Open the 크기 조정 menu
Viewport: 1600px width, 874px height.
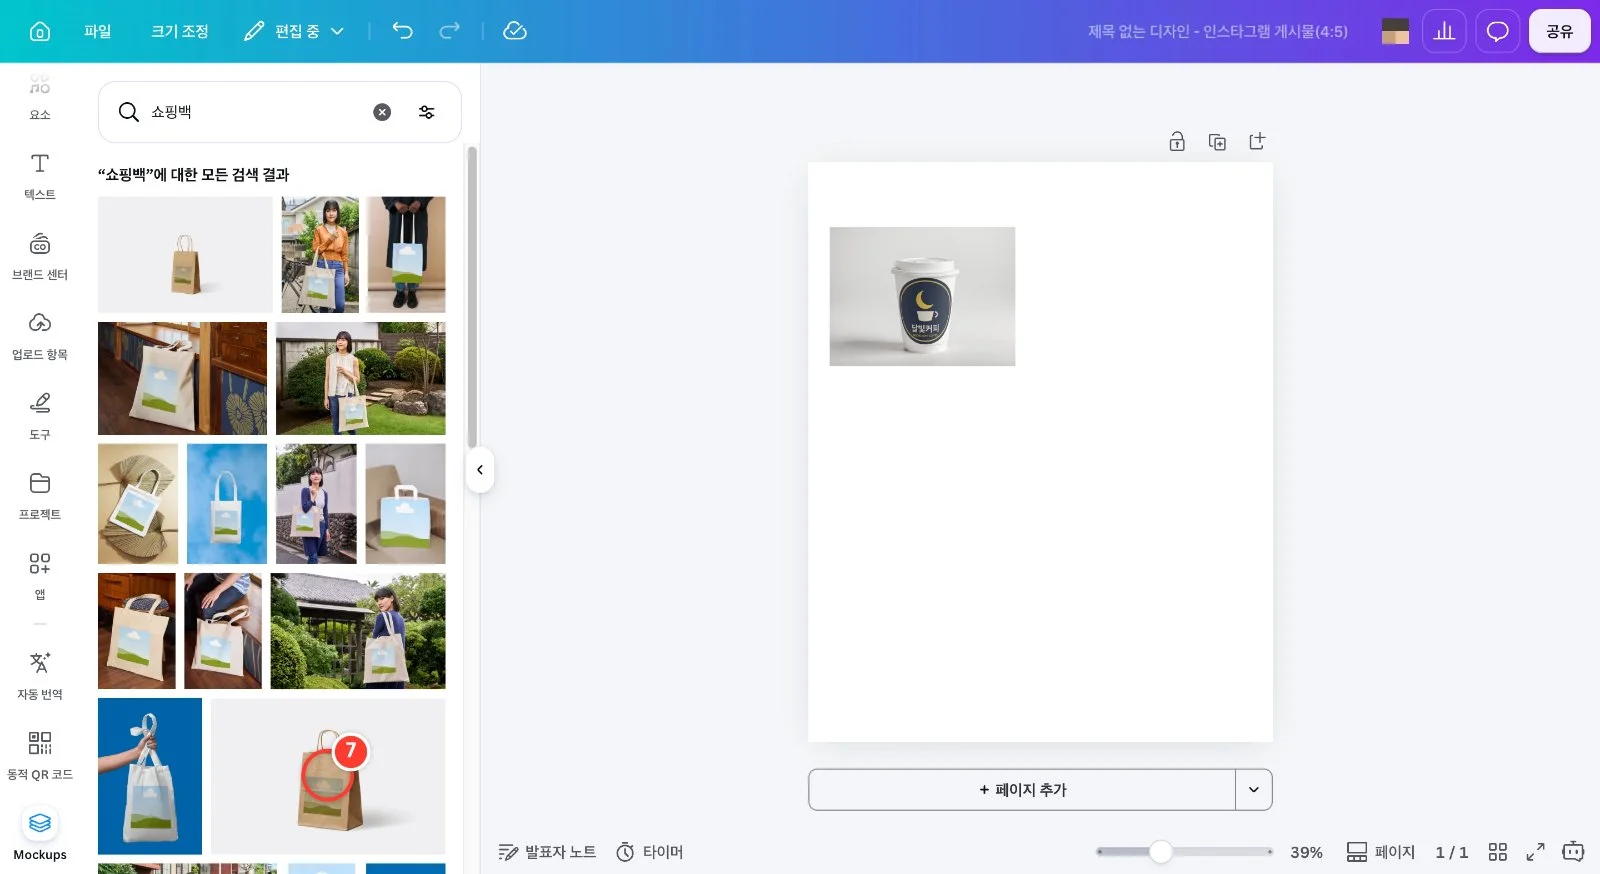point(180,31)
